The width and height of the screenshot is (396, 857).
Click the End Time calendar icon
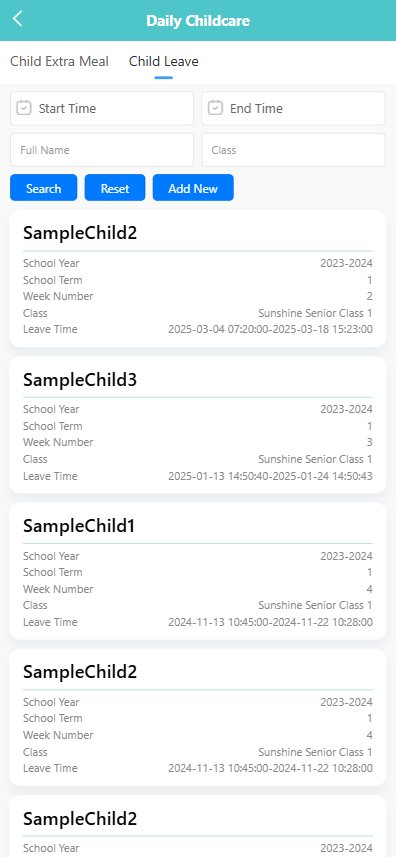click(215, 108)
